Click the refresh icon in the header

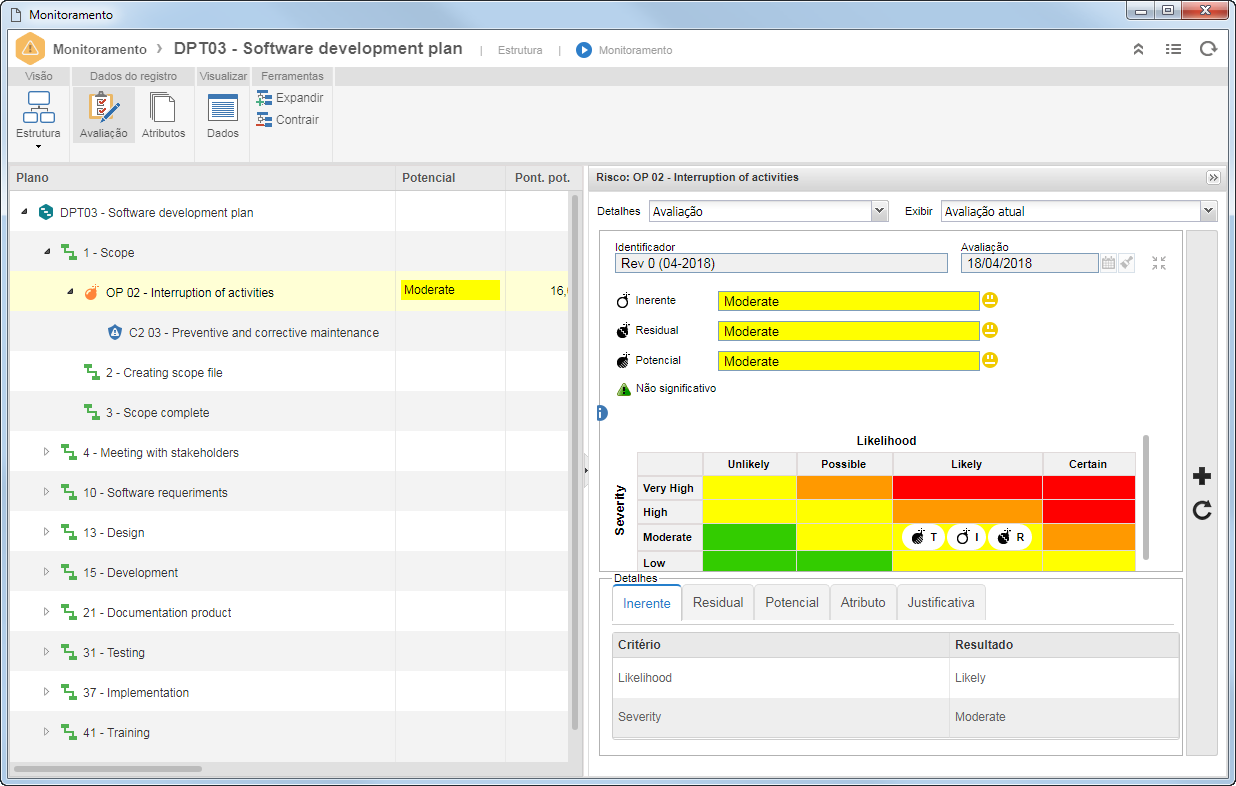[x=1208, y=48]
